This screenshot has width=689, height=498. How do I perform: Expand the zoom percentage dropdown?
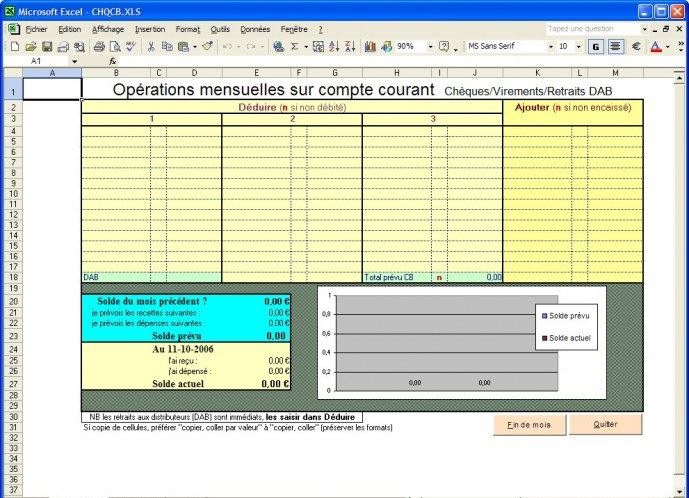(x=430, y=46)
